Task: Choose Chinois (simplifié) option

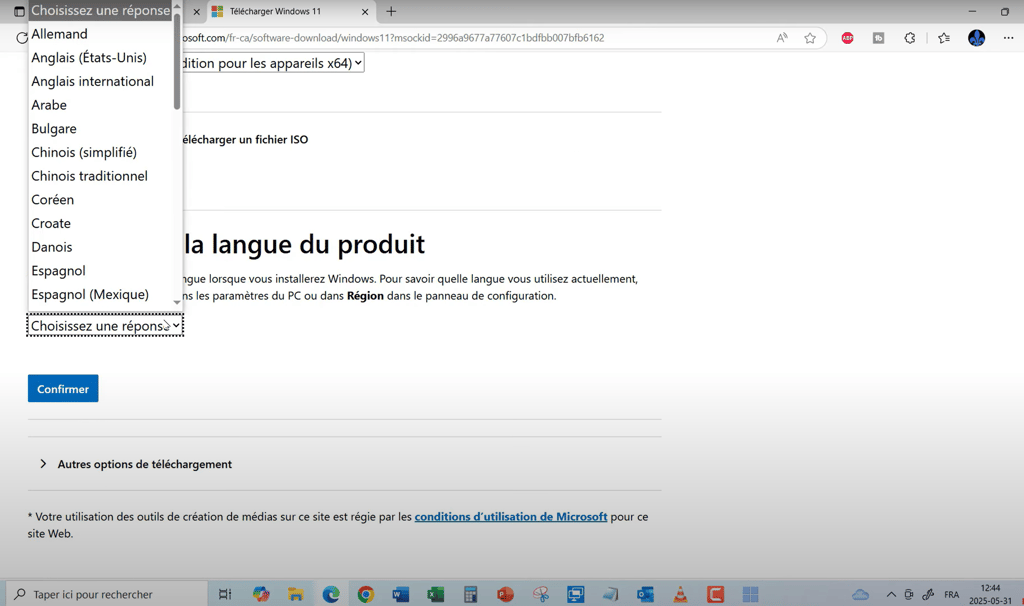Action: [x=100, y=152]
